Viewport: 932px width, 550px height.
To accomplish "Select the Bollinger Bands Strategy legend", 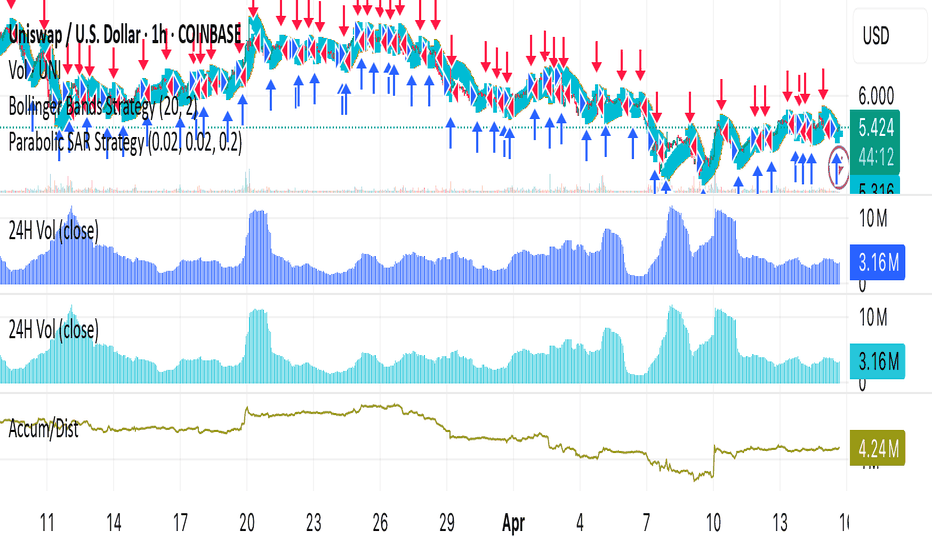I will point(103,106).
